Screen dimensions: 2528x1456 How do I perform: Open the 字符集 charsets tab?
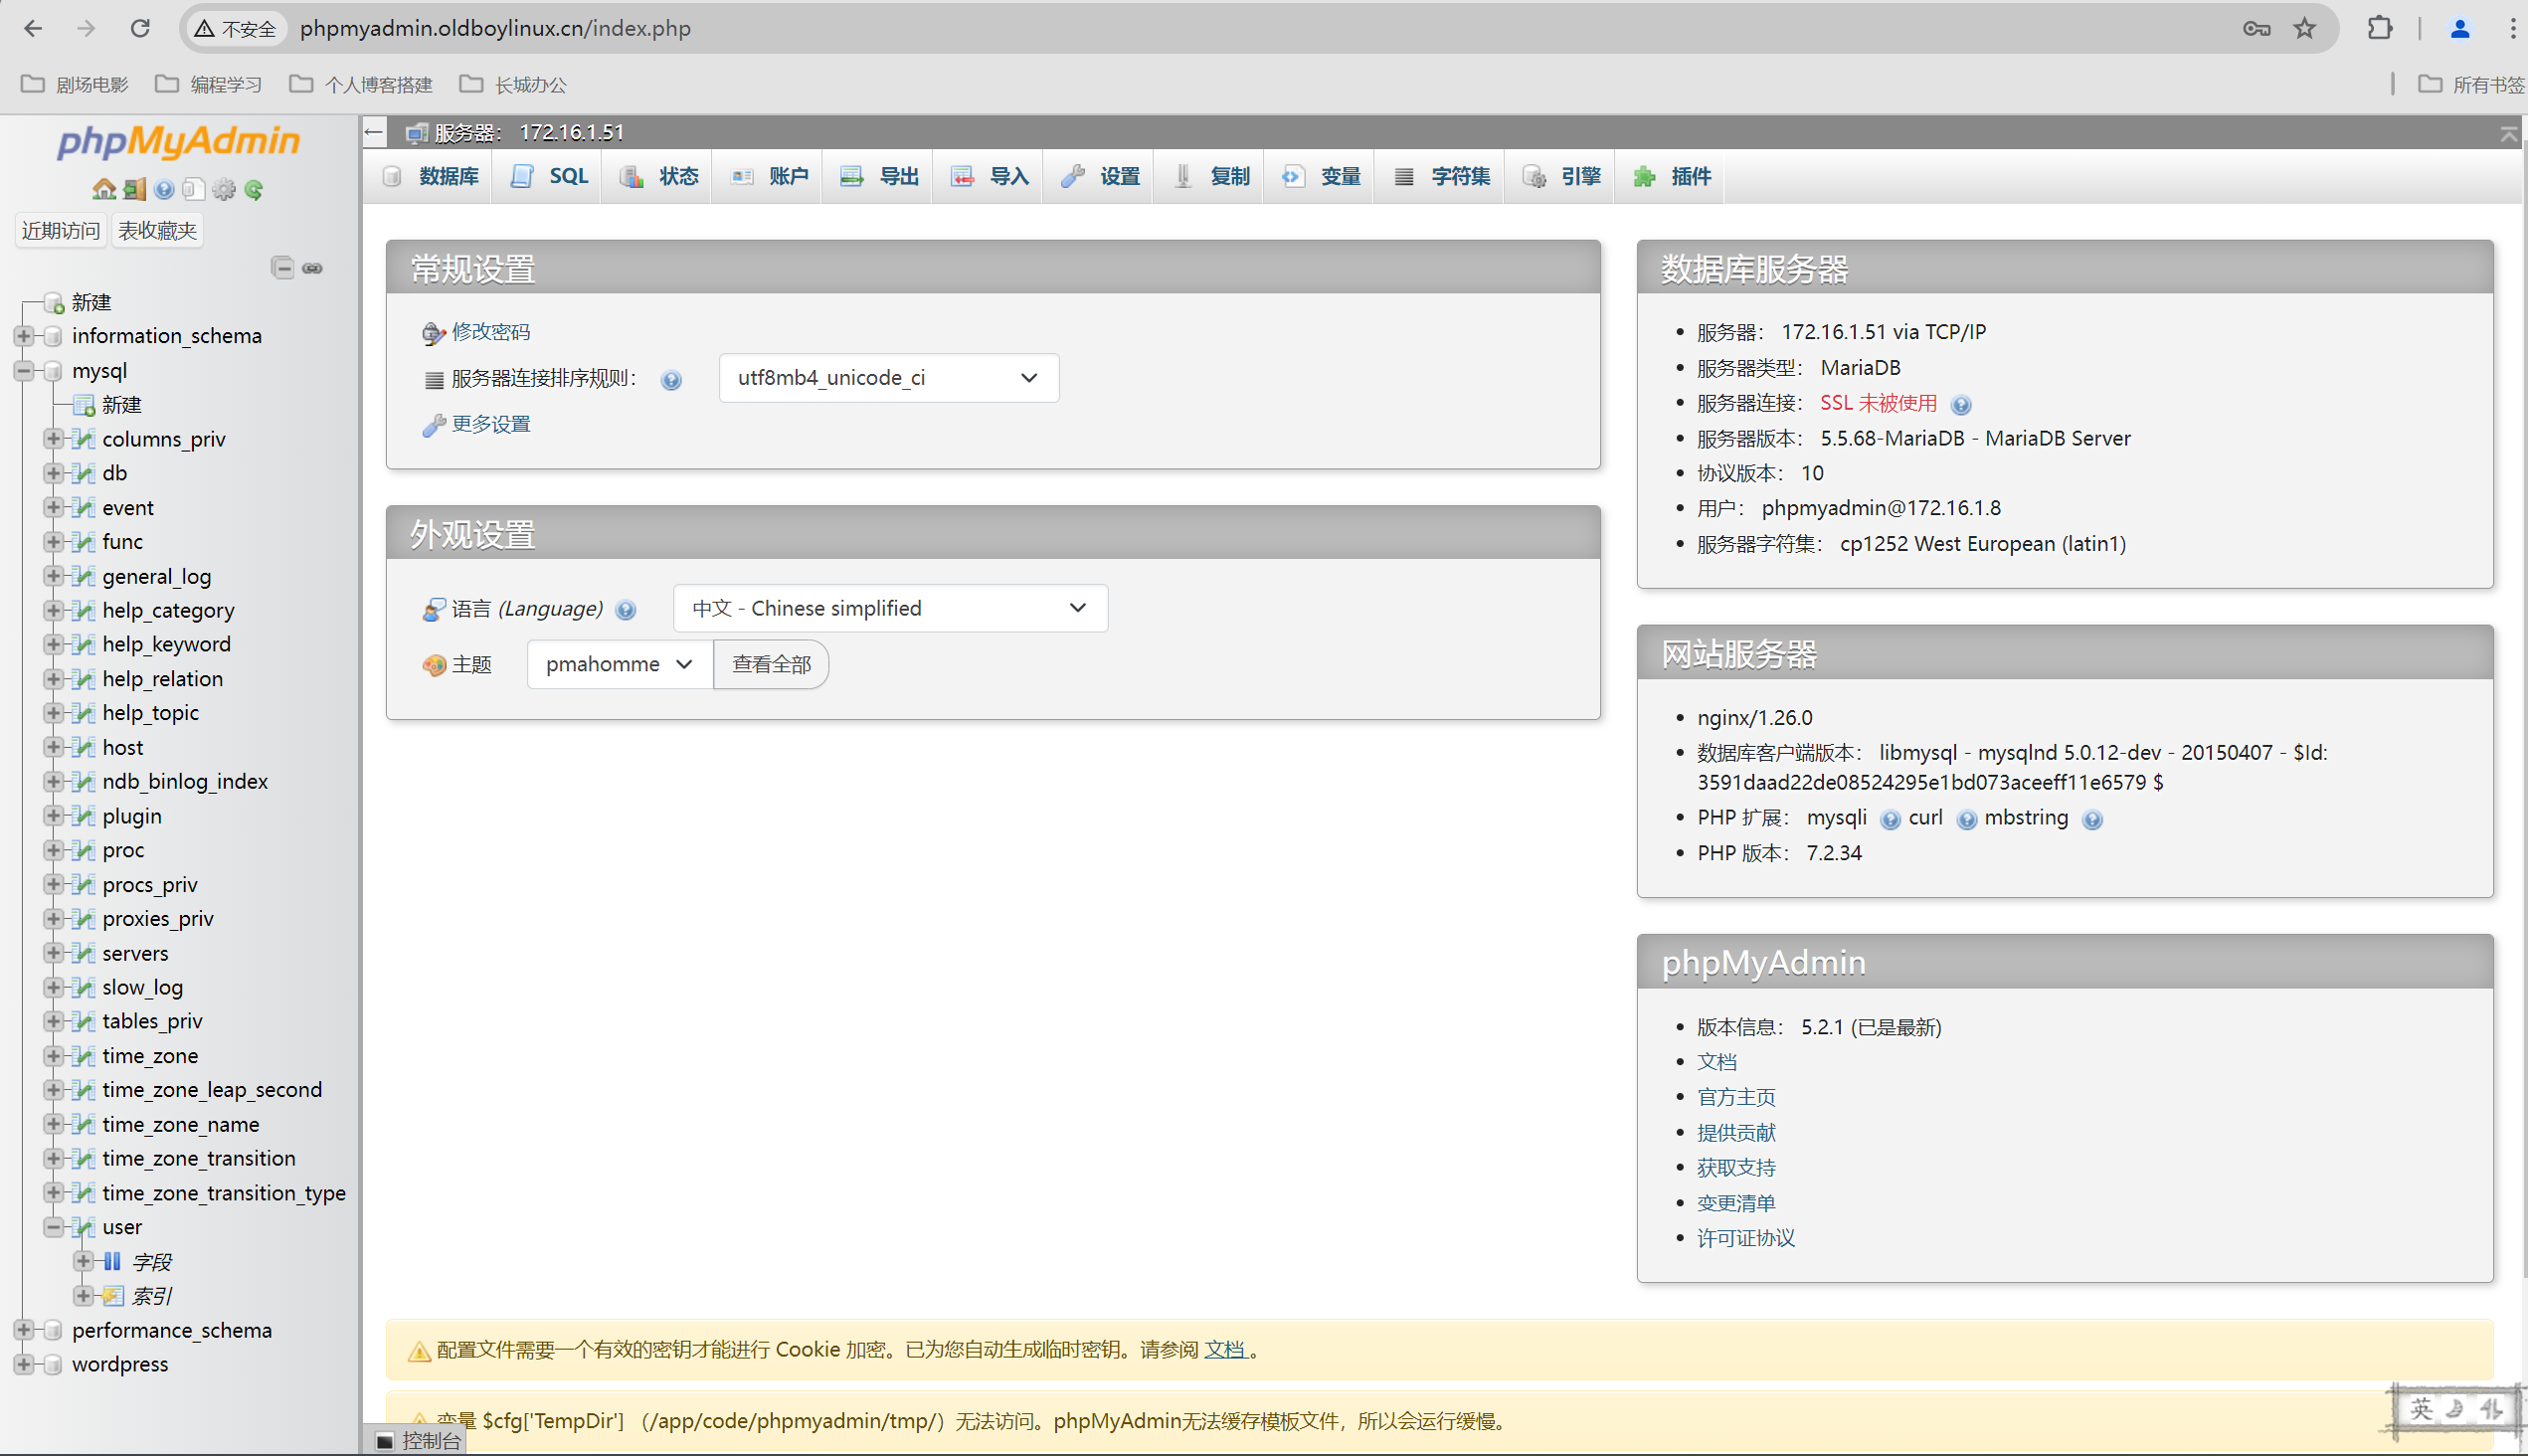[1441, 177]
